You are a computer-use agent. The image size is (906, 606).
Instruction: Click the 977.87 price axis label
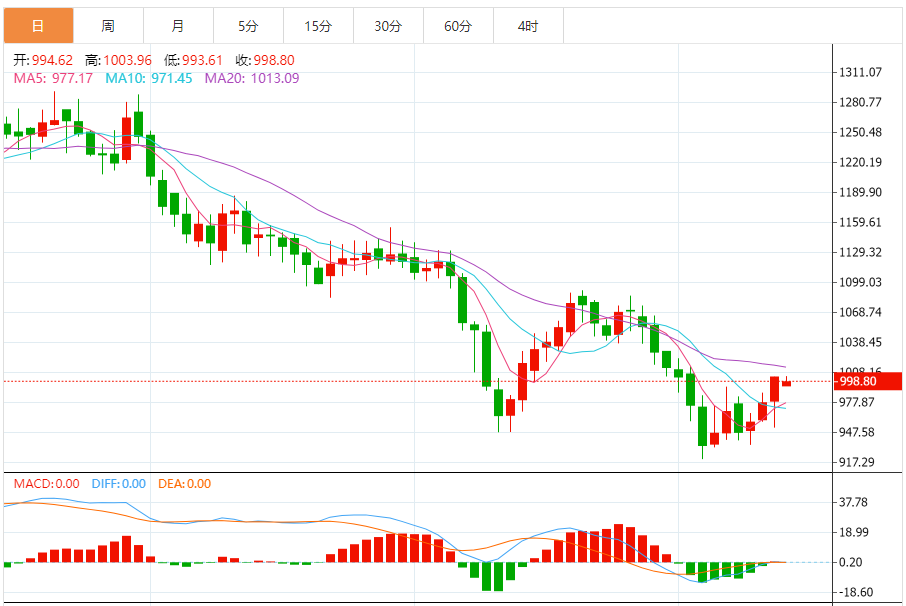click(x=857, y=402)
